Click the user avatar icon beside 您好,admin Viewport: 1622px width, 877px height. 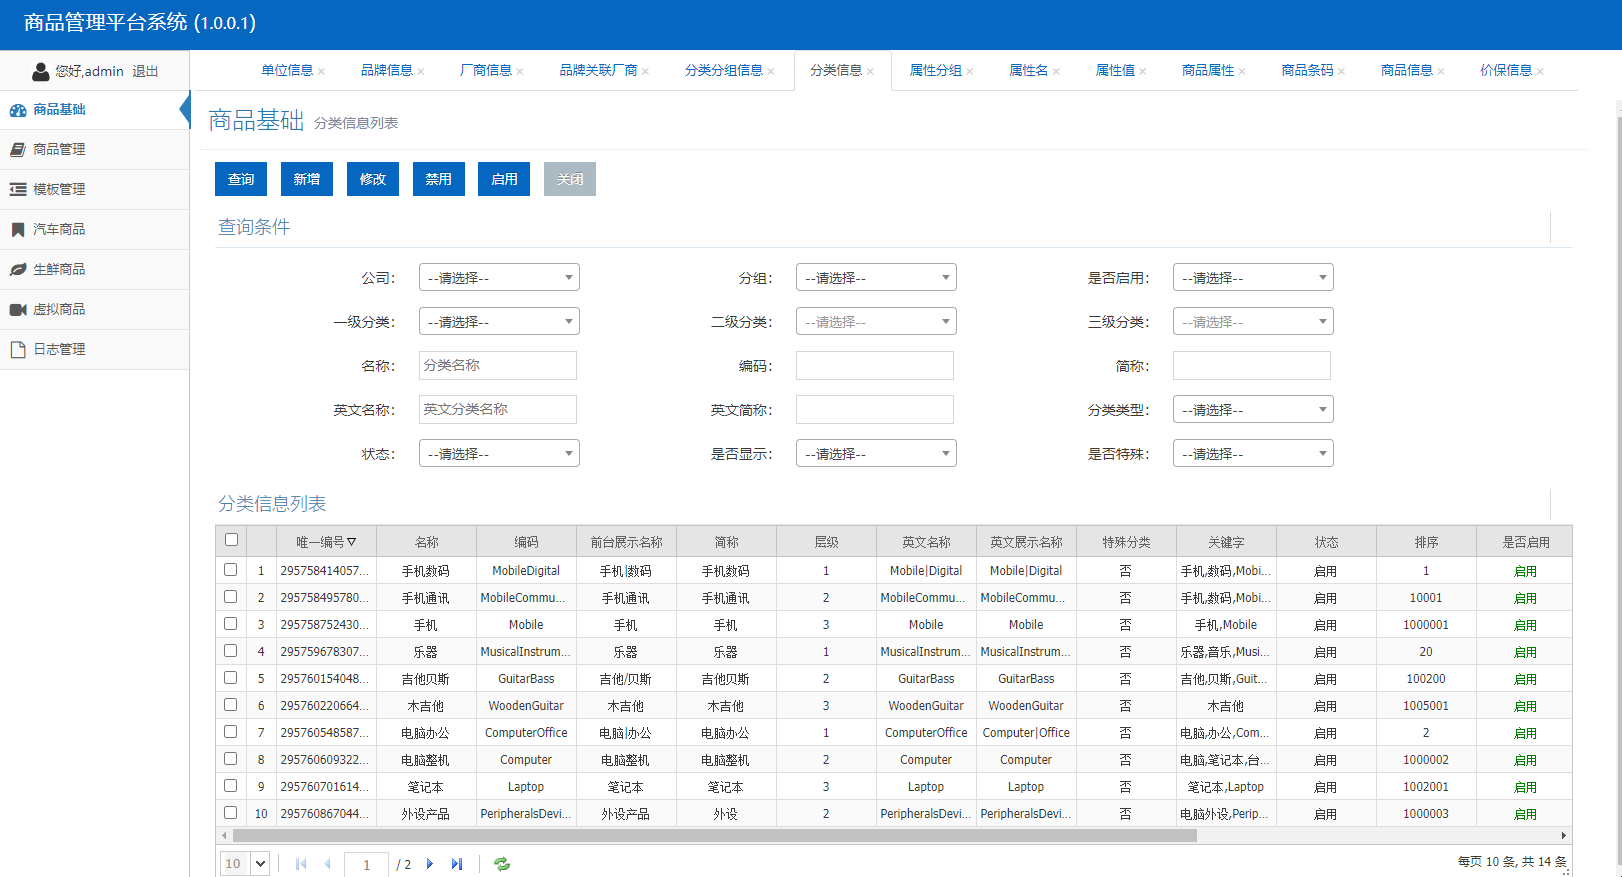point(41,71)
